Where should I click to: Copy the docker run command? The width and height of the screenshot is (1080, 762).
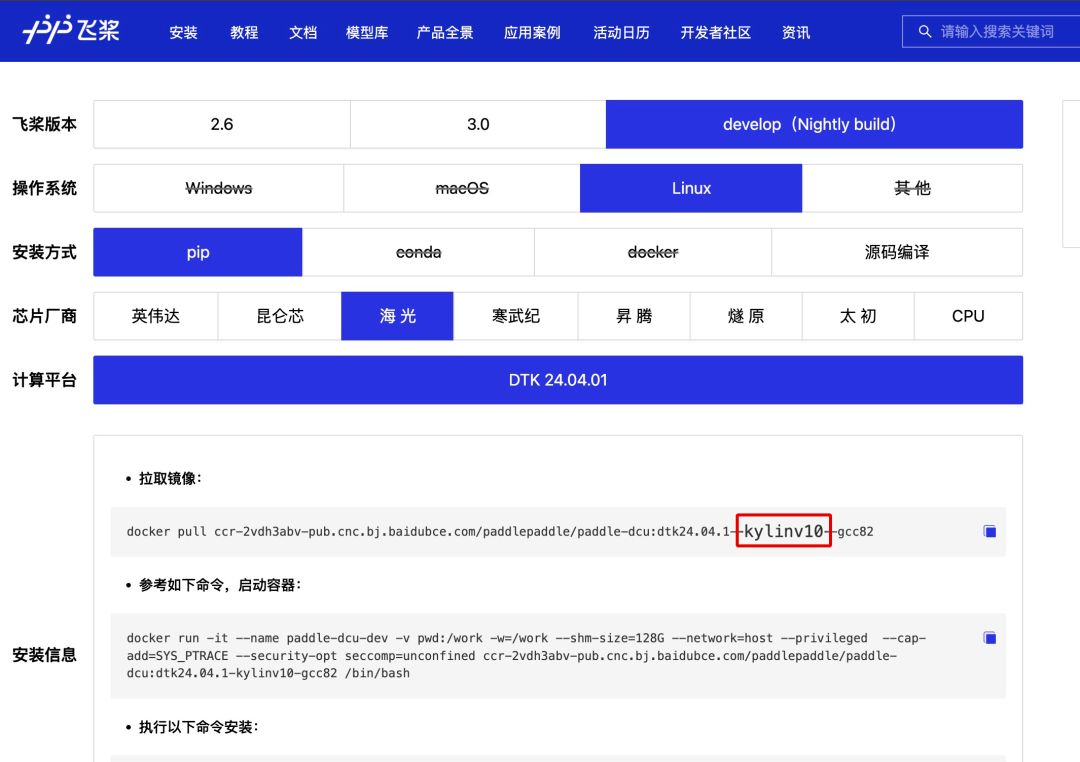coord(989,638)
